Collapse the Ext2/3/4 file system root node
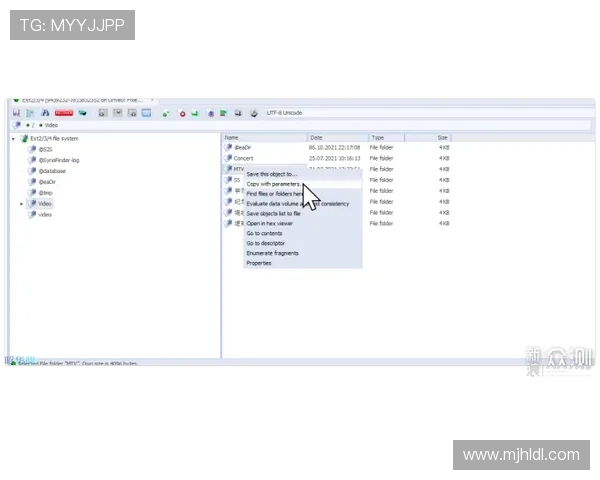The height and width of the screenshot is (480, 600). 14,138
